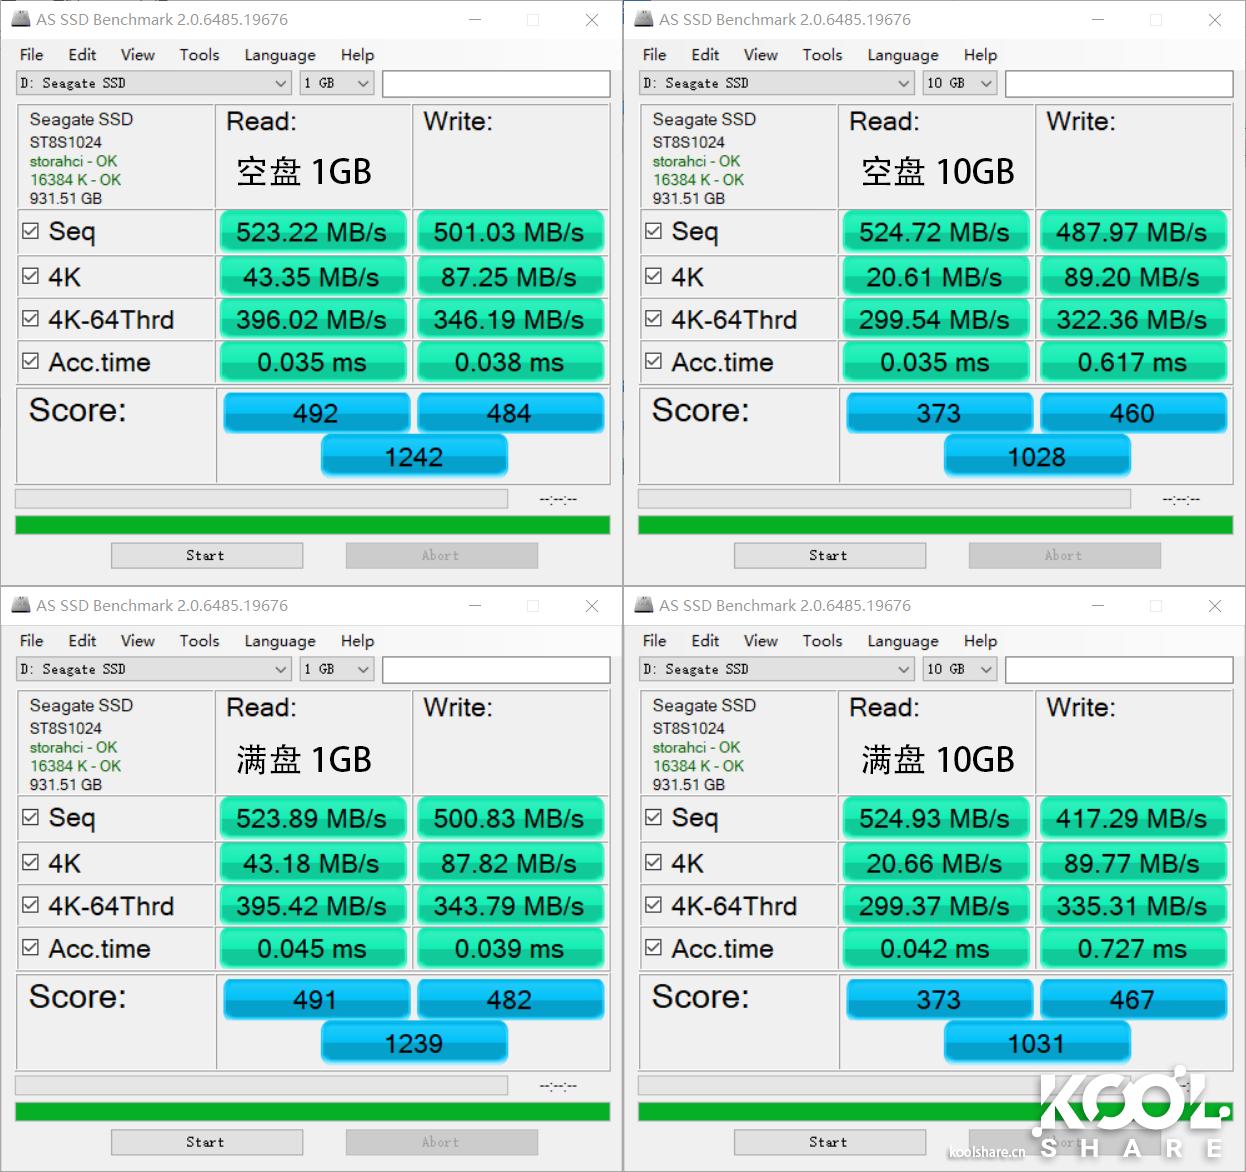Image resolution: width=1246 pixels, height=1172 pixels.
Task: Open the Tools menu in the 空盘 1GB window
Action: (199, 55)
